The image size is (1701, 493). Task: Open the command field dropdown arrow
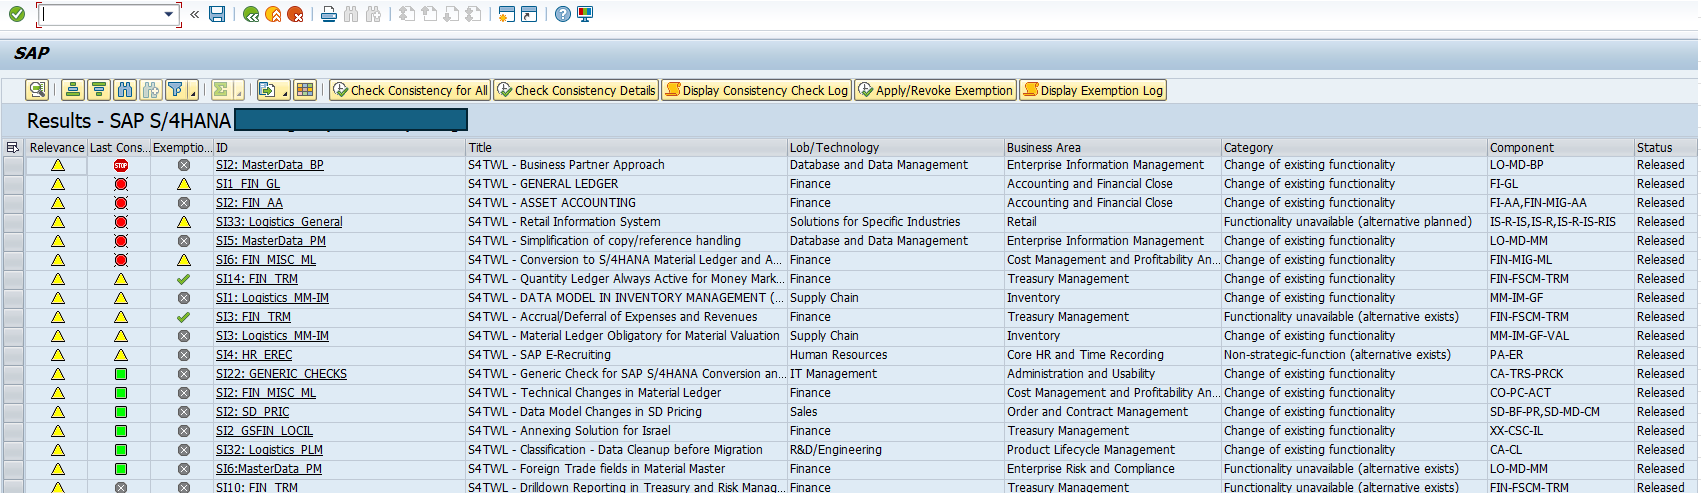click(x=168, y=14)
